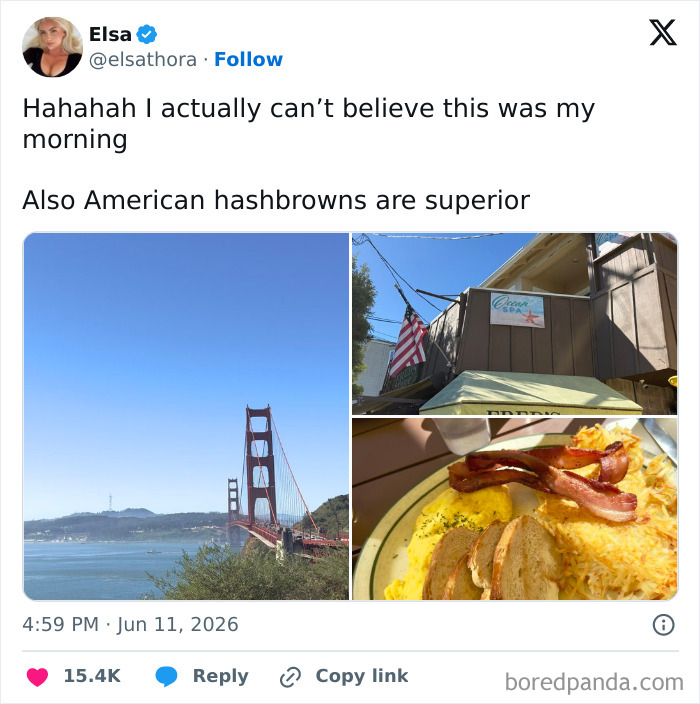Screen dimensions: 700x704
Task: Open the @elsathora handle link
Action: tap(143, 59)
